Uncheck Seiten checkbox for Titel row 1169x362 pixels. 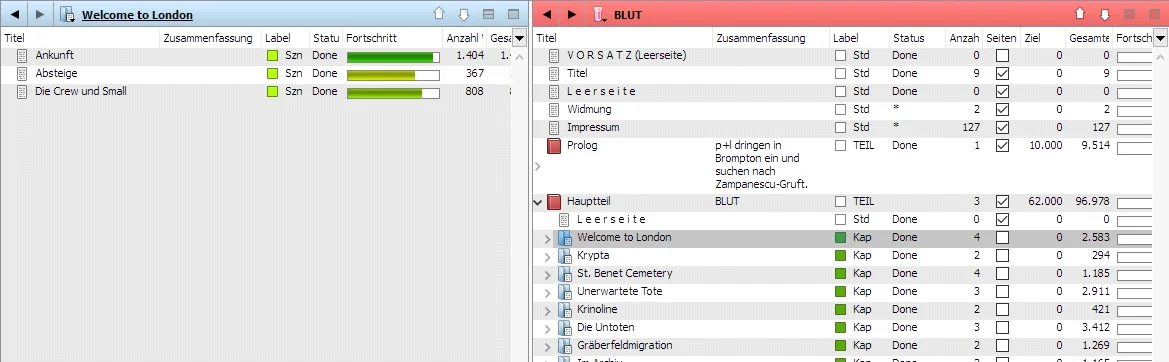click(1003, 73)
